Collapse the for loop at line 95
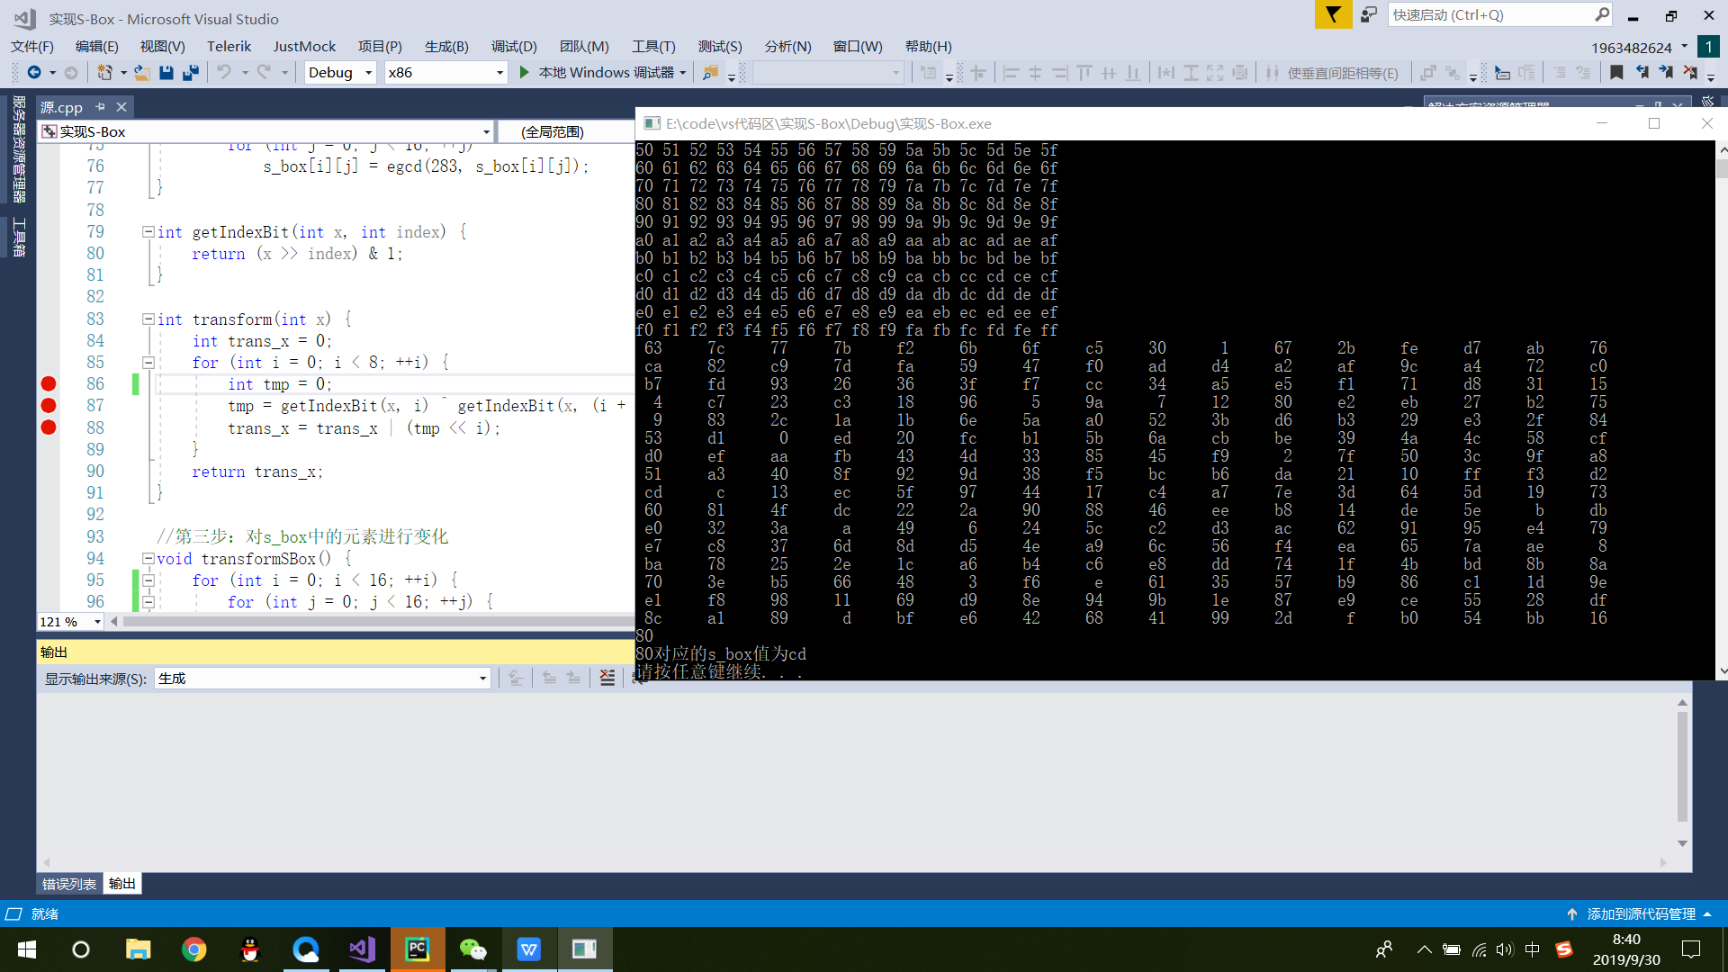Screen dimensions: 1728x972 (x=148, y=580)
